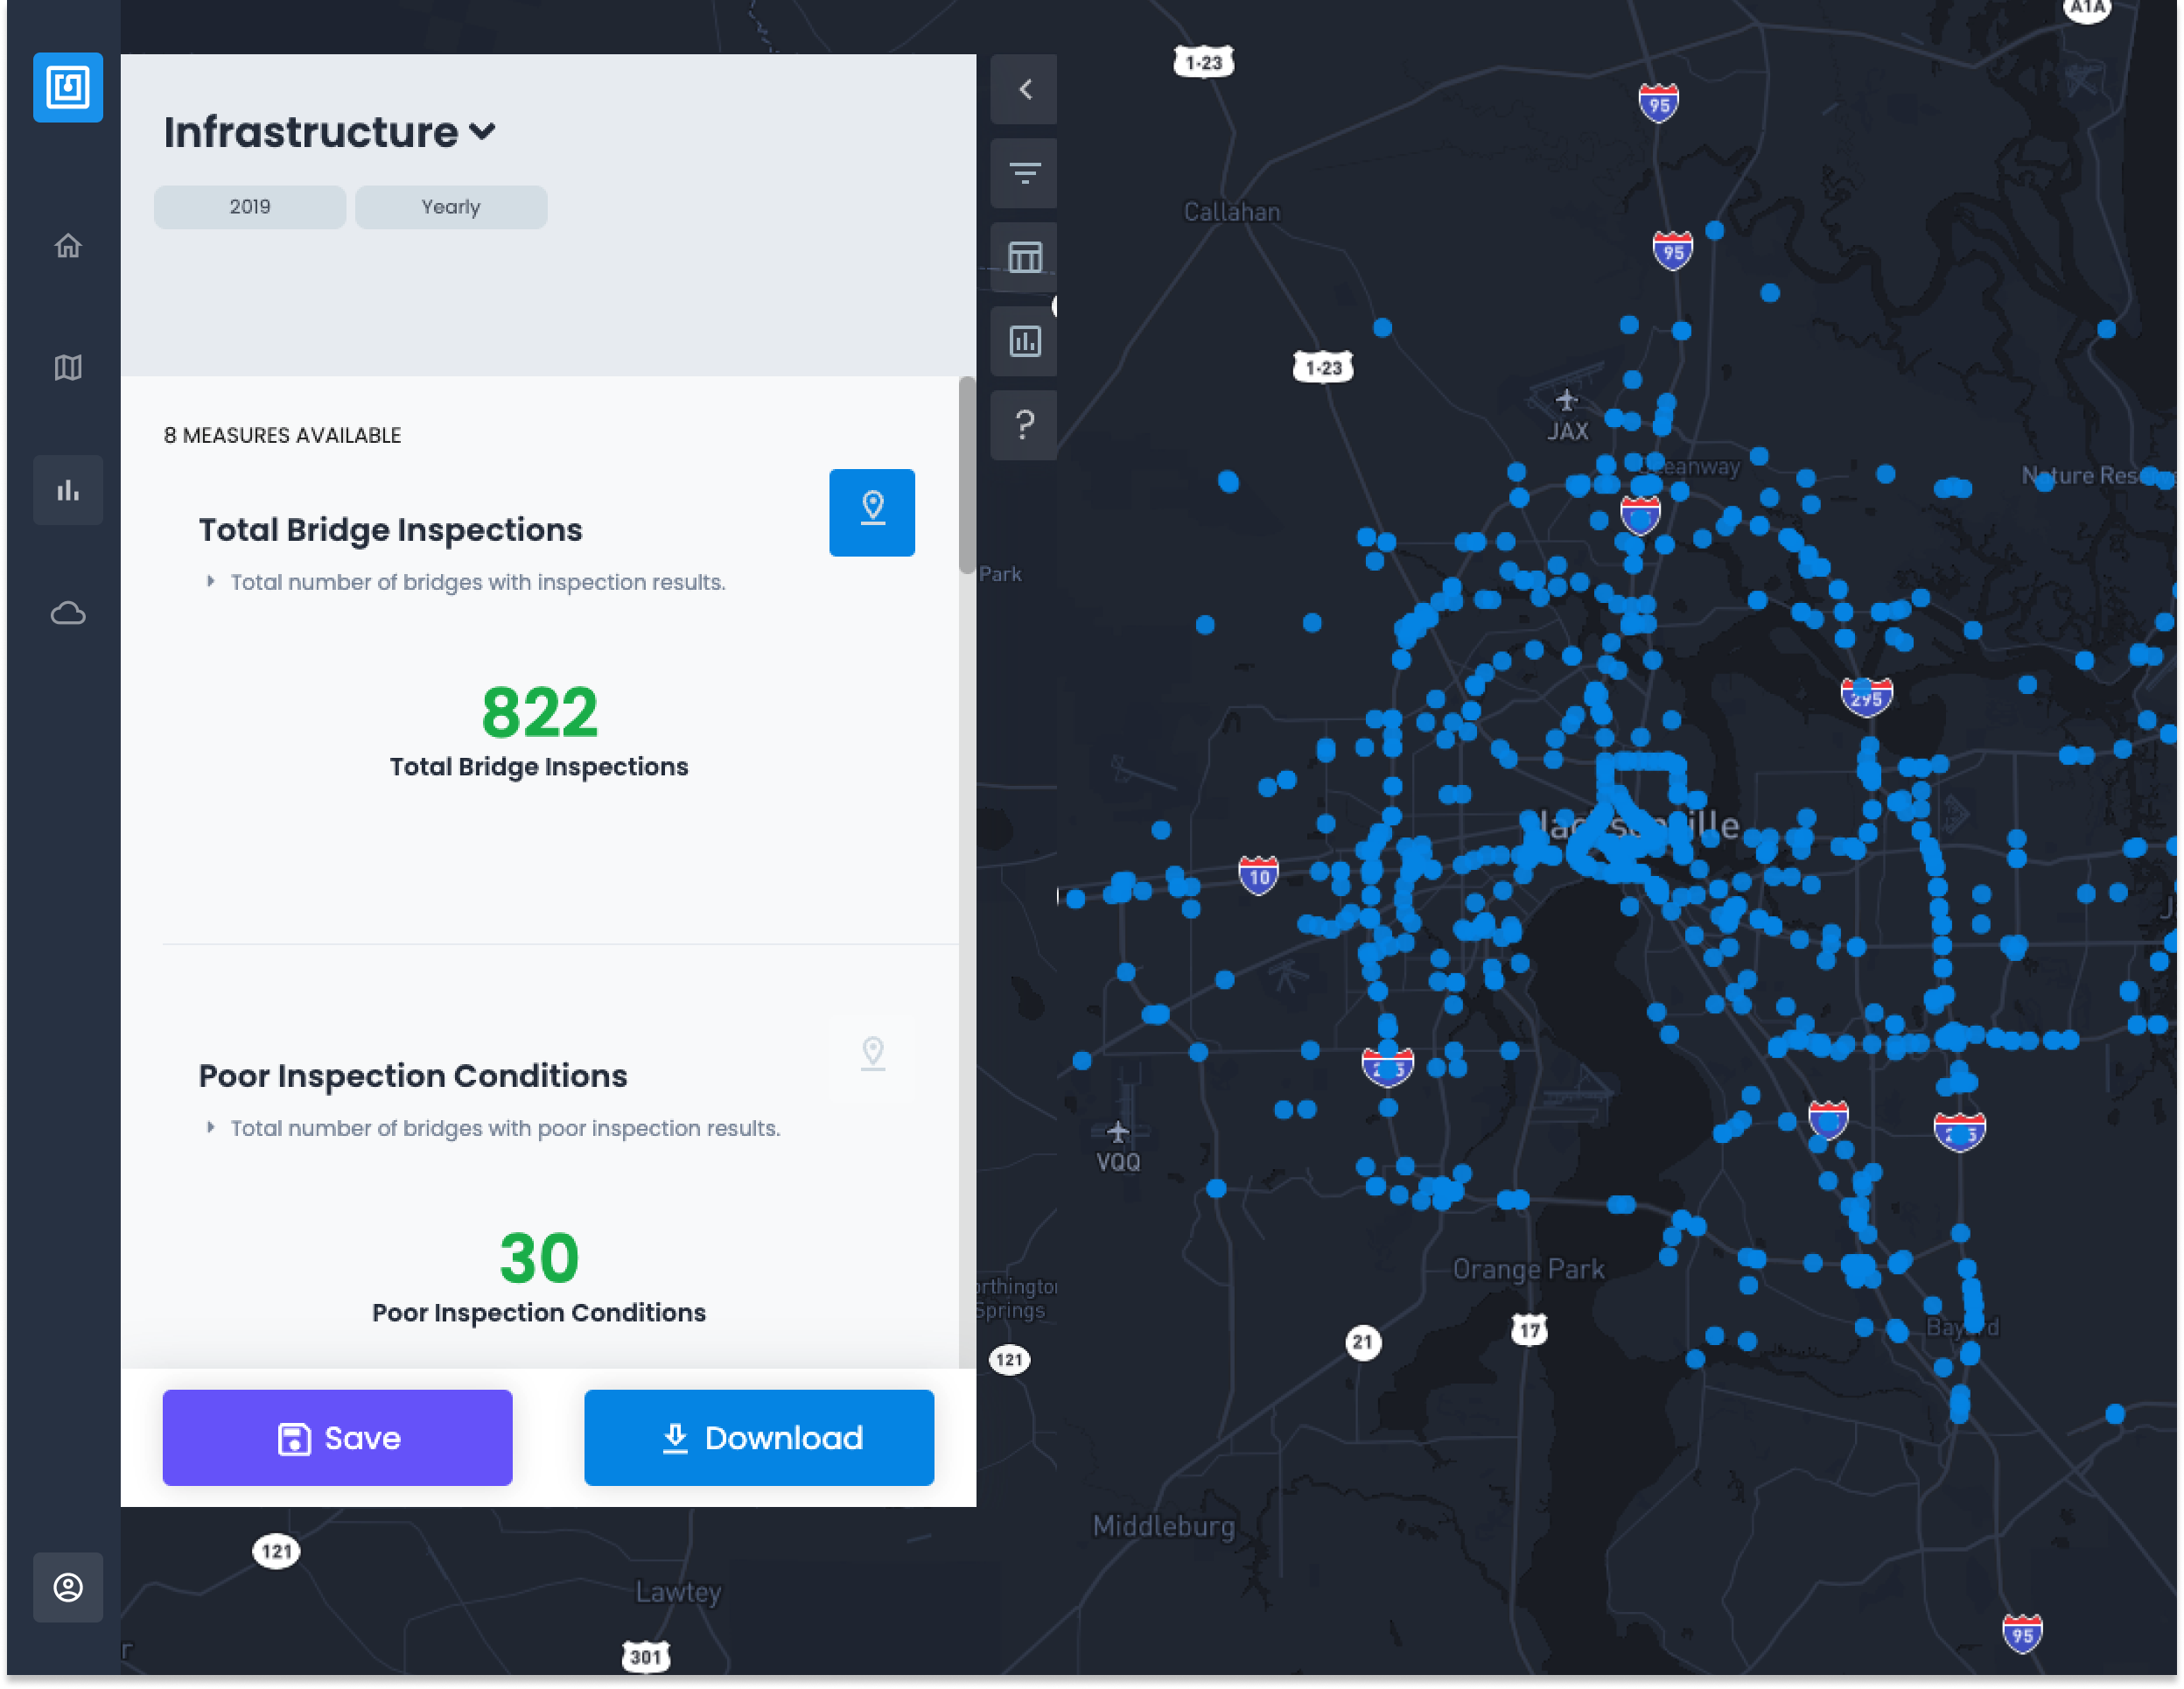Select the 2019 filter chip
The width and height of the screenshot is (2184, 1689).
[x=249, y=206]
